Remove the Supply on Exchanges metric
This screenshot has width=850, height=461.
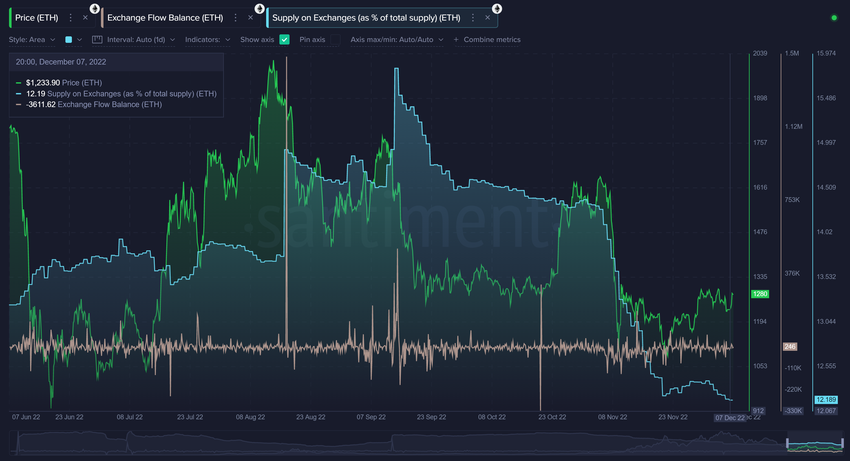(487, 18)
